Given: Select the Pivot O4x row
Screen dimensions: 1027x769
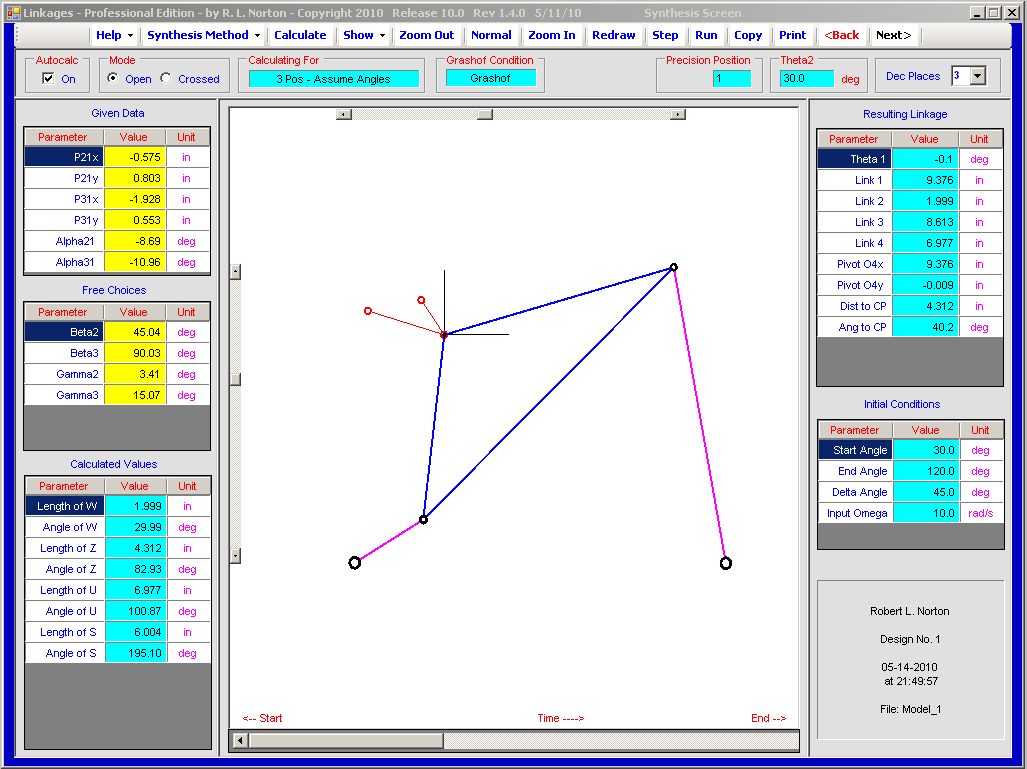Looking at the screenshot, I should 910,264.
